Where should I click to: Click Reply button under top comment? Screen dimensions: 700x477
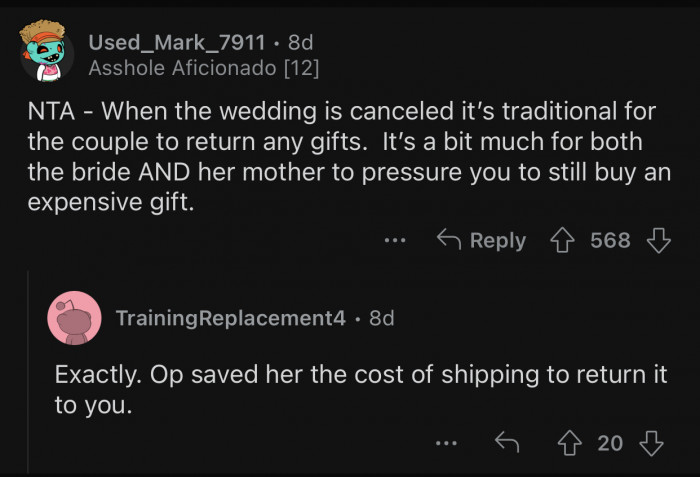pyautogui.click(x=483, y=240)
